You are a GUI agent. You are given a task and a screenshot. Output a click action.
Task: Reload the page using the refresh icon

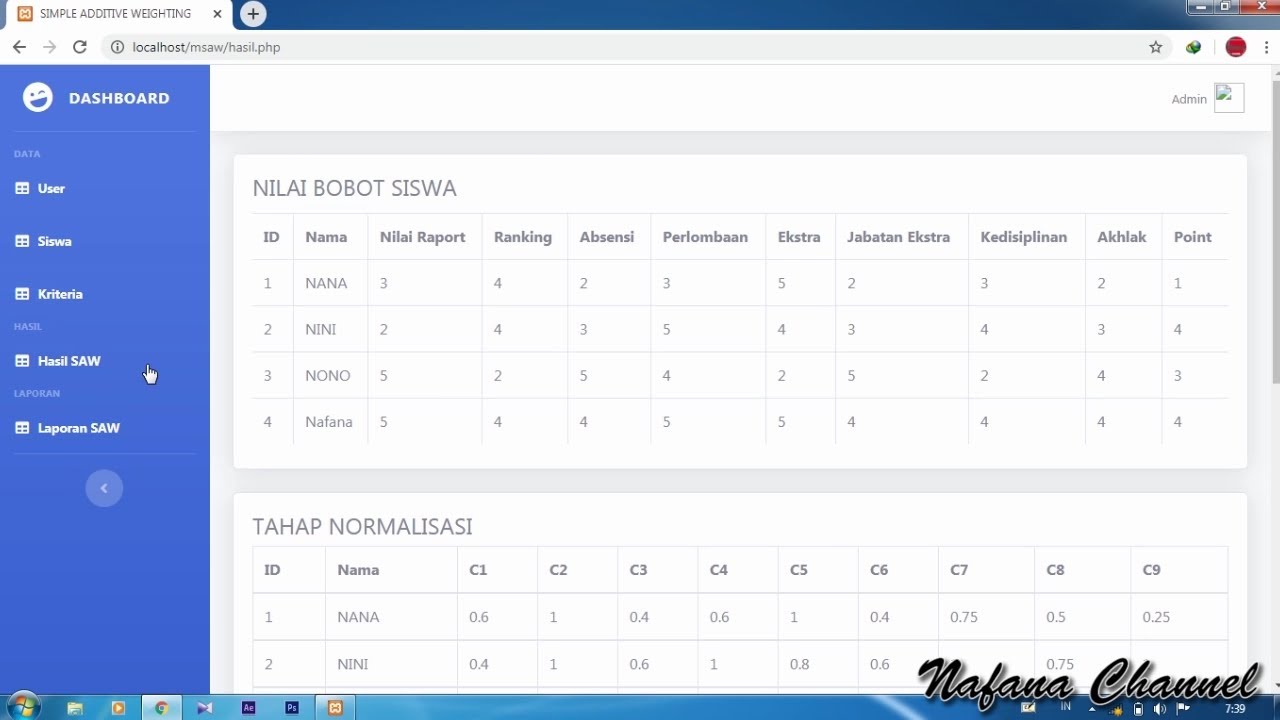80,47
